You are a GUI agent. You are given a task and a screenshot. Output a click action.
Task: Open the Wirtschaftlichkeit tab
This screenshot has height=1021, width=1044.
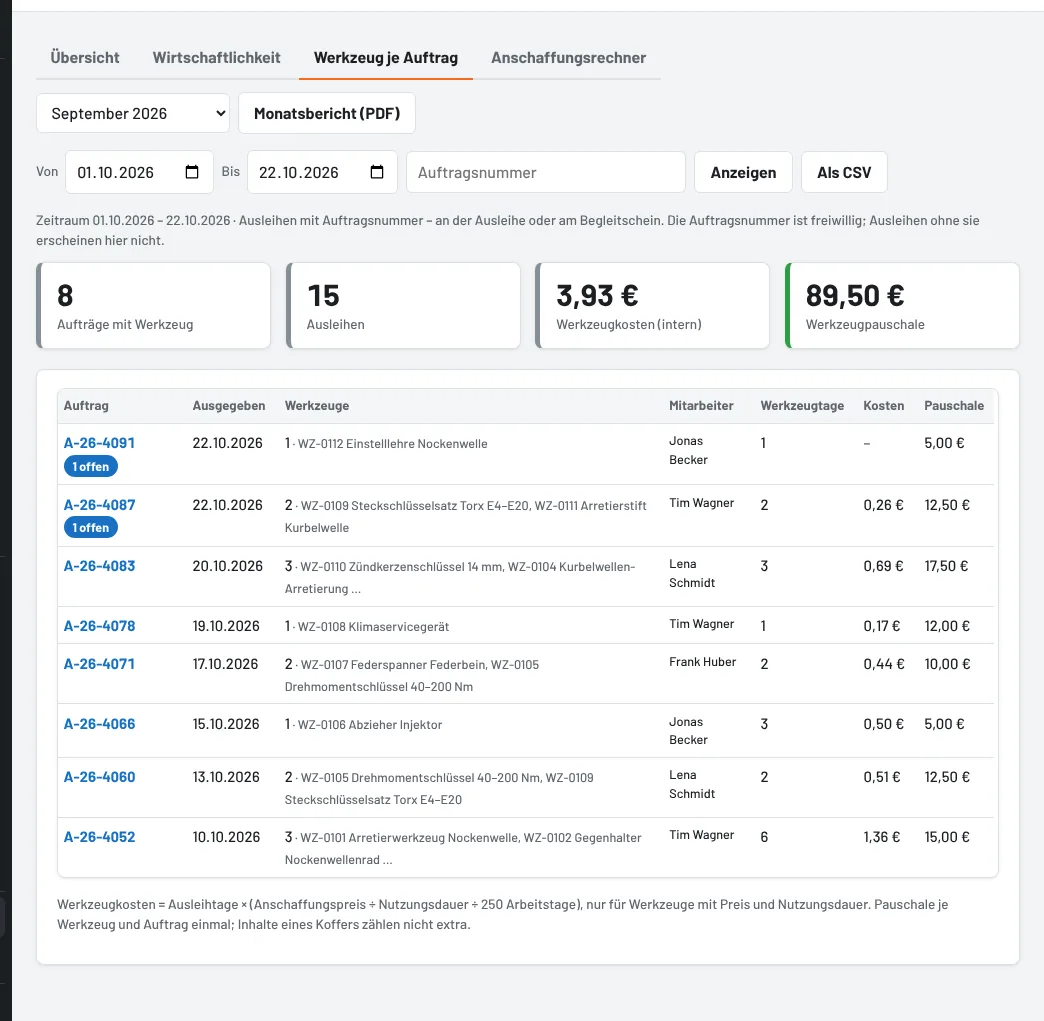click(x=216, y=58)
